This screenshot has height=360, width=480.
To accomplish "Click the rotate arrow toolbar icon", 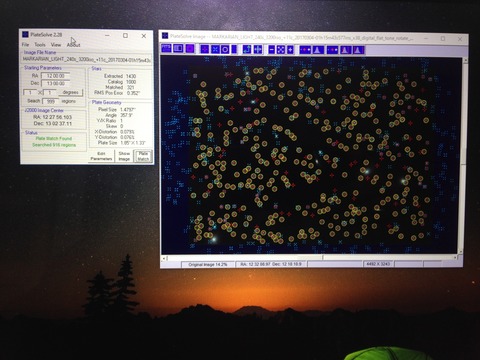I will click(x=247, y=49).
